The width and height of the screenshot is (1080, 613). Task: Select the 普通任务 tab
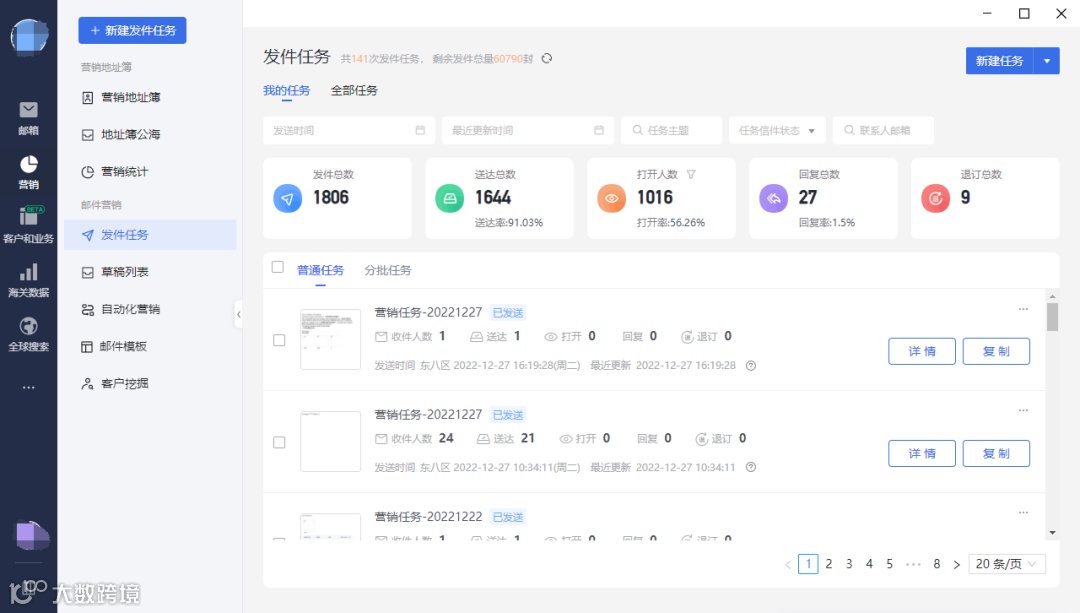point(320,270)
